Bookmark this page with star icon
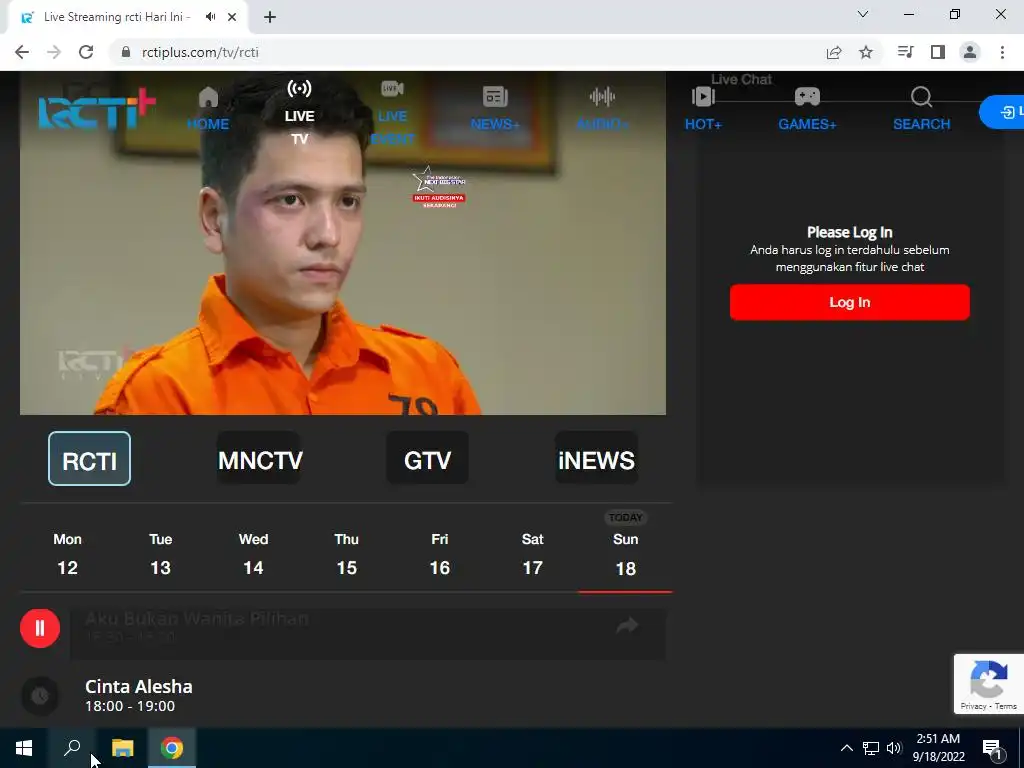Image resolution: width=1024 pixels, height=768 pixels. [x=866, y=52]
